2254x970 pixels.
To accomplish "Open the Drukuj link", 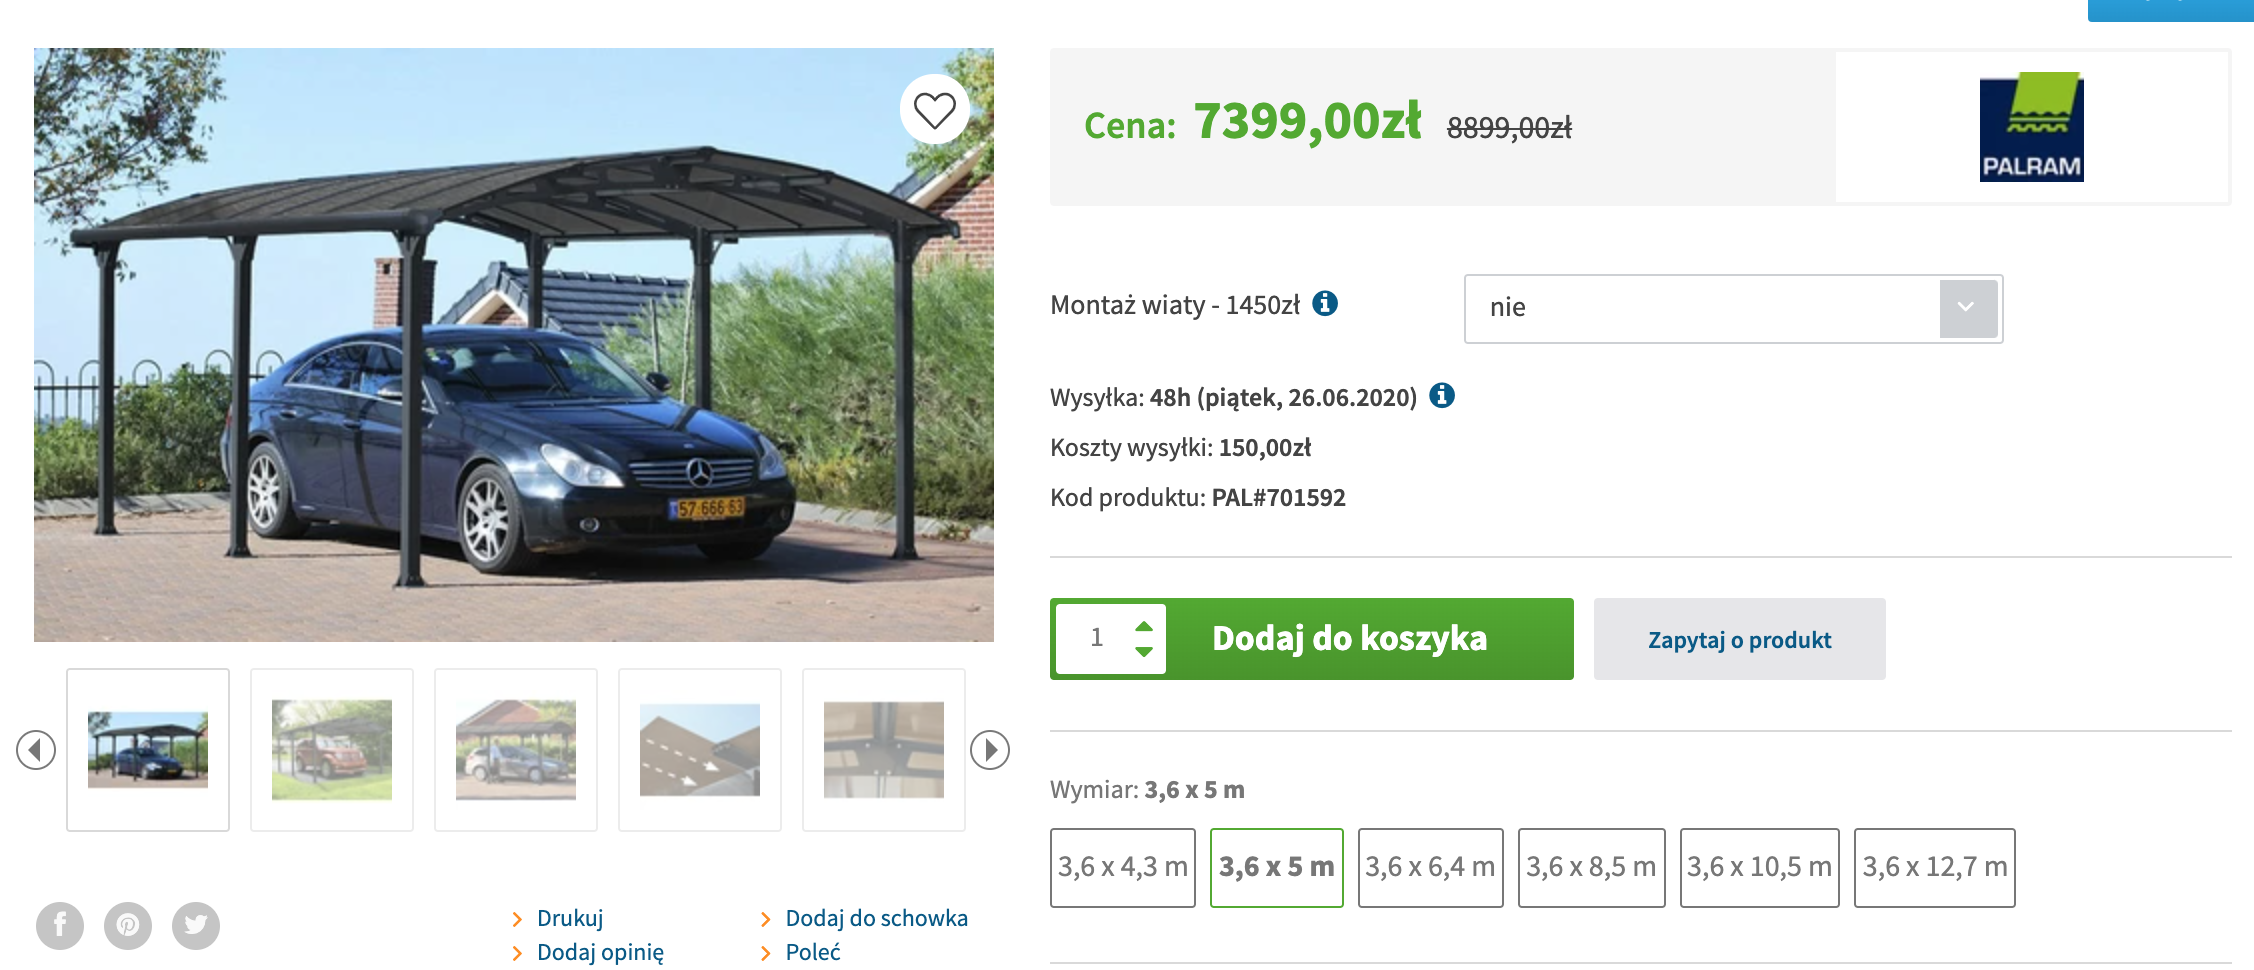I will pyautogui.click(x=569, y=918).
